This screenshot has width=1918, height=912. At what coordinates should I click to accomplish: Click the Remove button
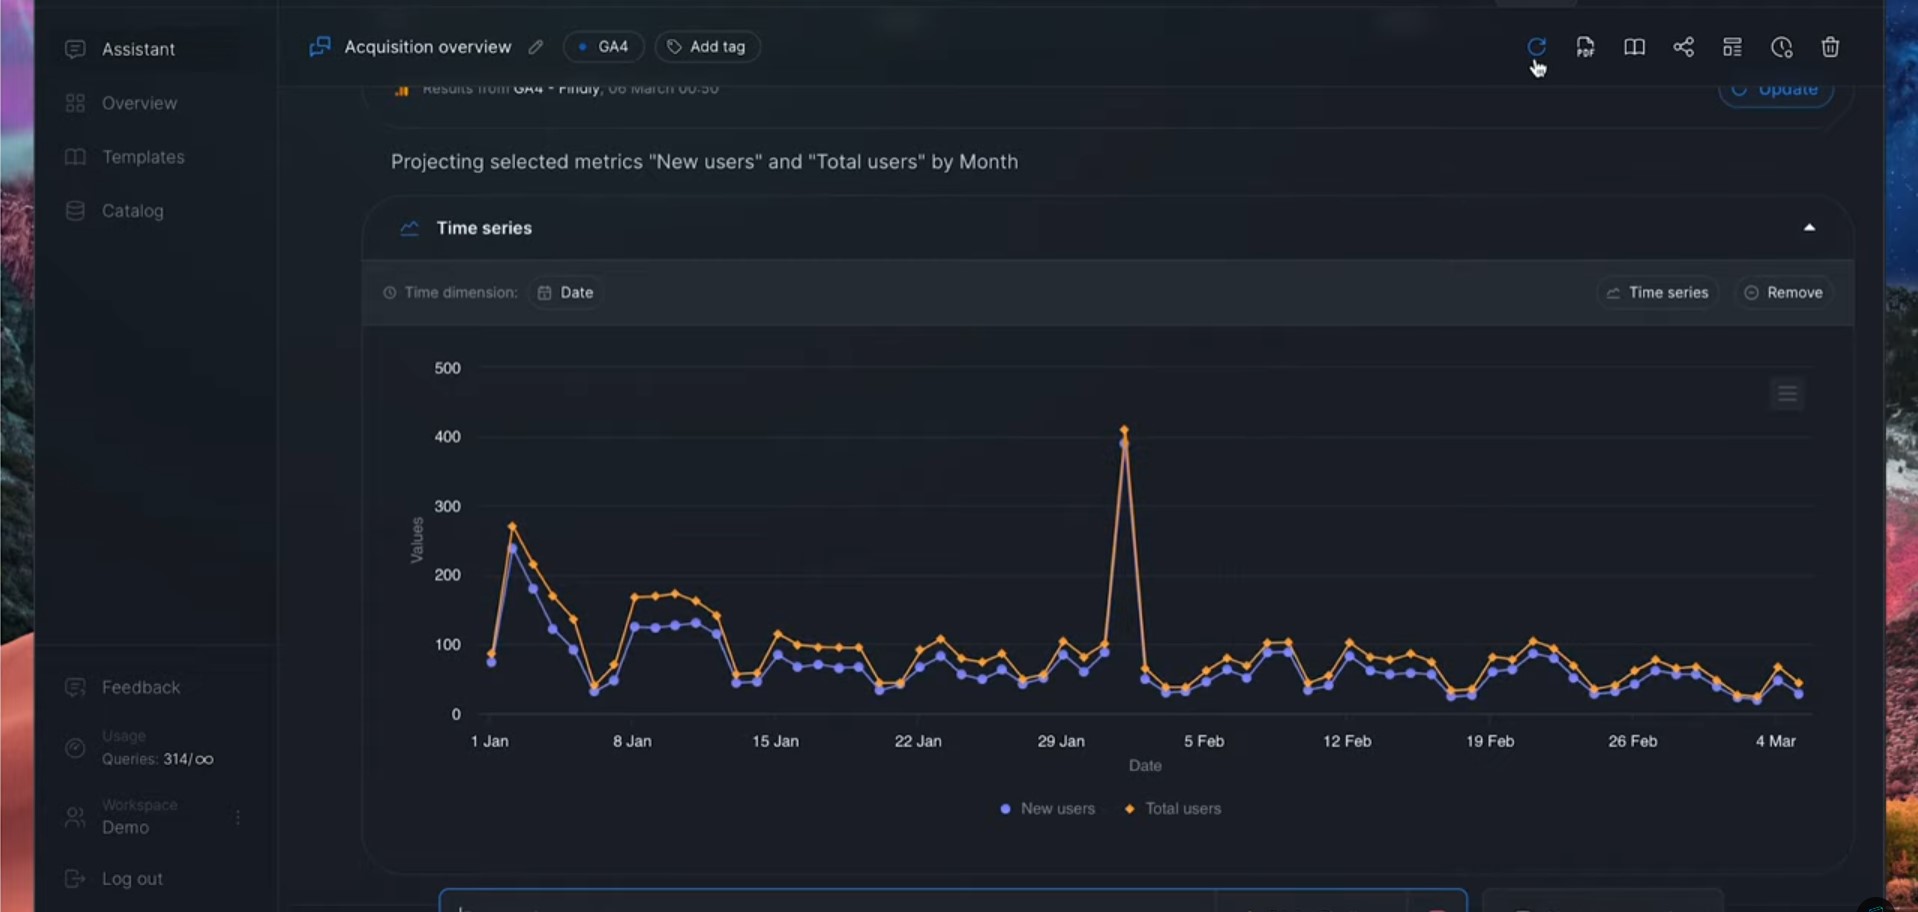(x=1784, y=292)
